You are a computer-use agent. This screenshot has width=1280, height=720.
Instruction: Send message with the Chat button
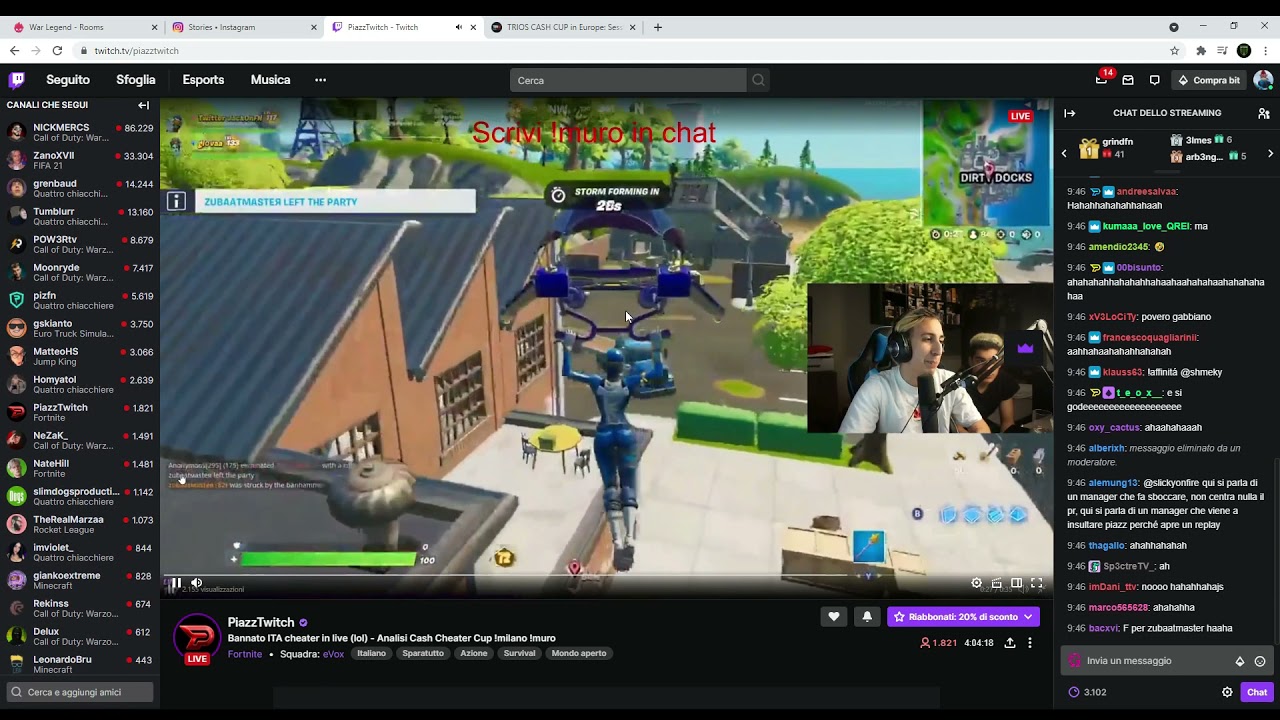(x=1257, y=692)
